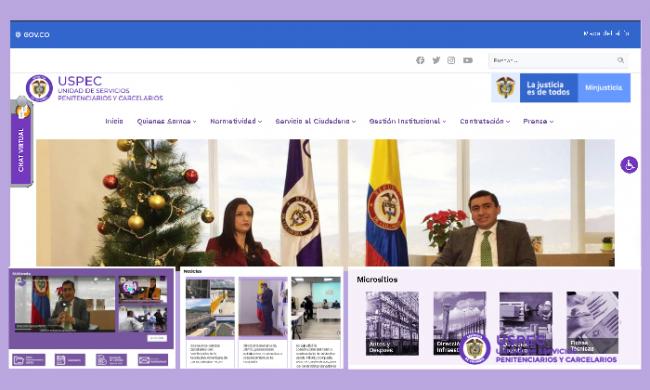The image size is (650, 390).
Task: Click La justicia es de todos banner
Action: pos(548,88)
